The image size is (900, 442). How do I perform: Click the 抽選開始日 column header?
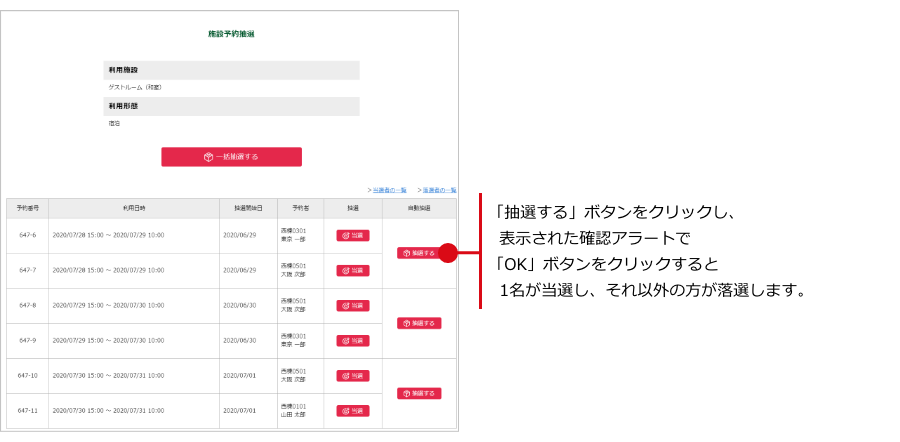point(248,208)
